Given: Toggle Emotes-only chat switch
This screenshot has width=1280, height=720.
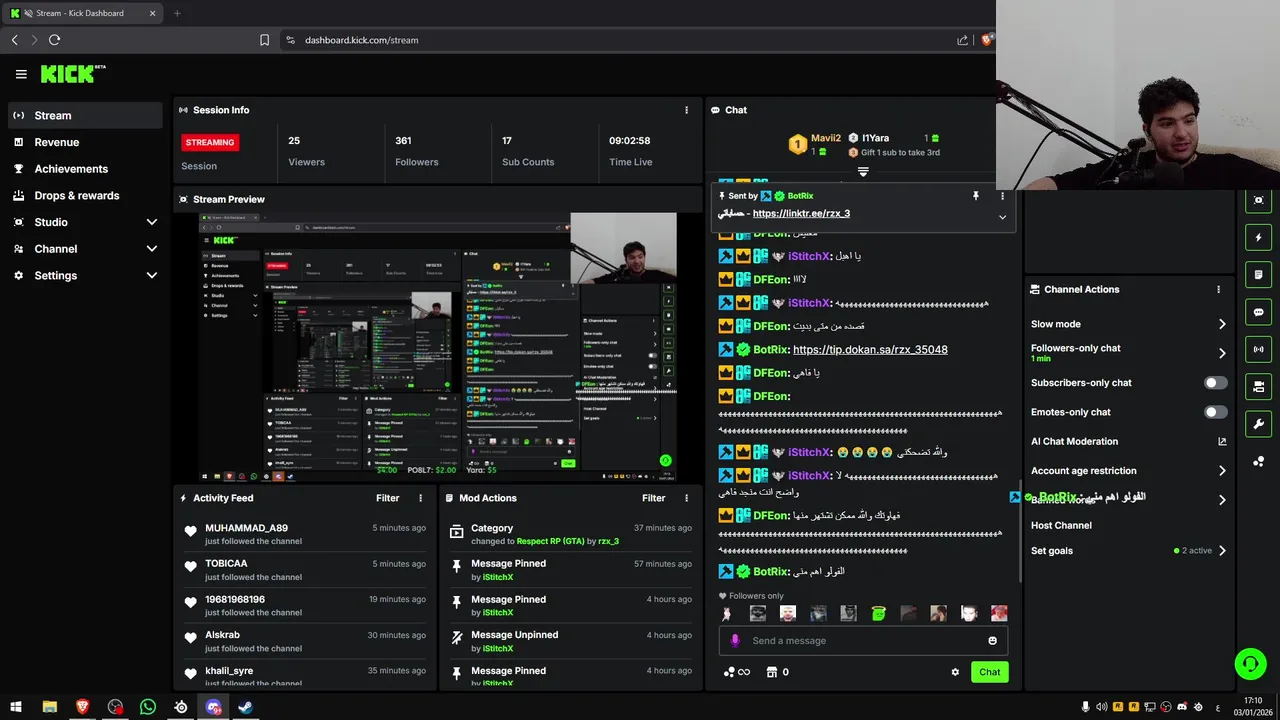Looking at the screenshot, I should click(x=1215, y=412).
